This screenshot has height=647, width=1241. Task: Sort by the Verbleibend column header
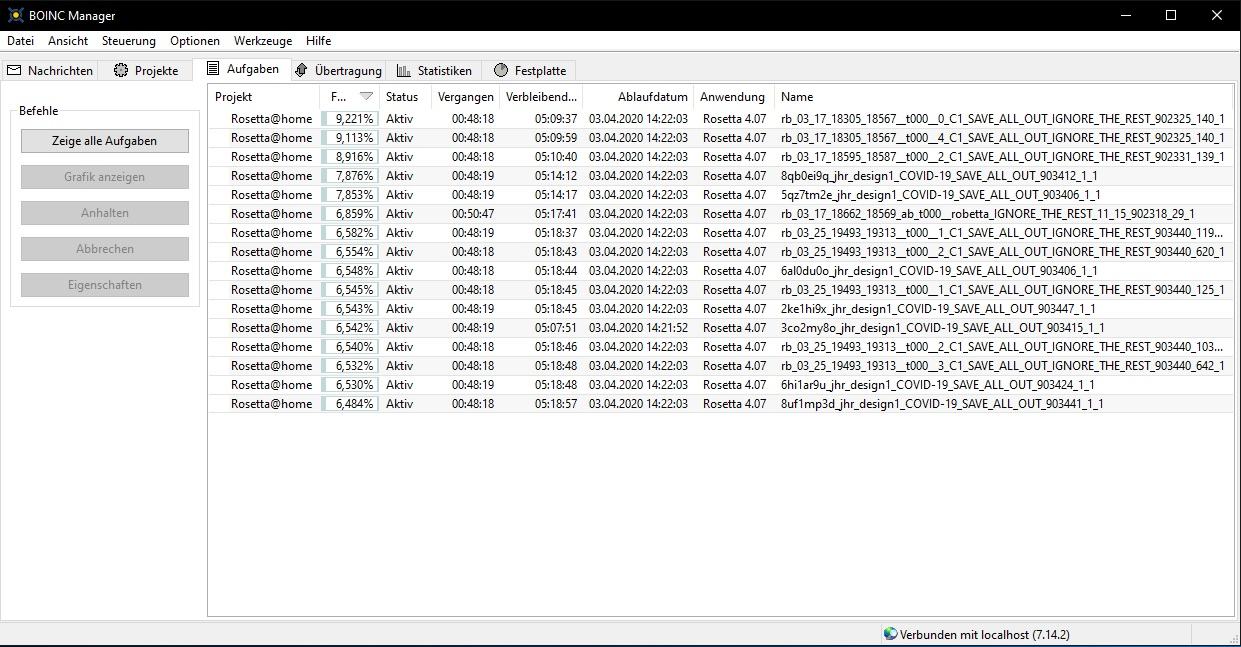point(541,97)
